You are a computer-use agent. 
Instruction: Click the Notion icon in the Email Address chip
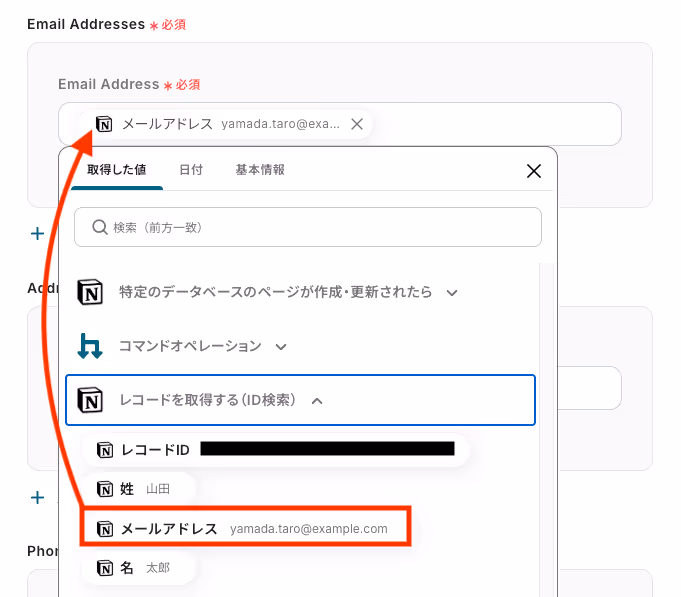[104, 124]
